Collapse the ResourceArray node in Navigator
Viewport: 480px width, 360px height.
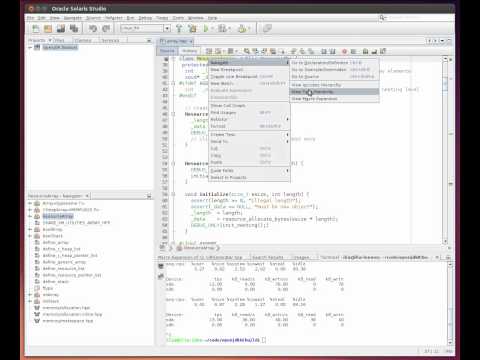tap(30, 216)
